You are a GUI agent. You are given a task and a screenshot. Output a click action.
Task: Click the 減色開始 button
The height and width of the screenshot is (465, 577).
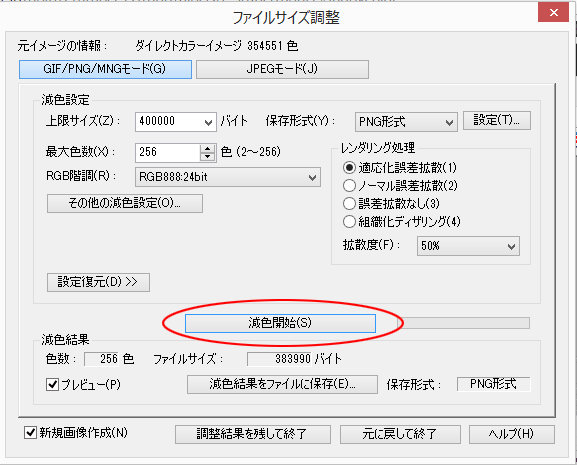280,323
